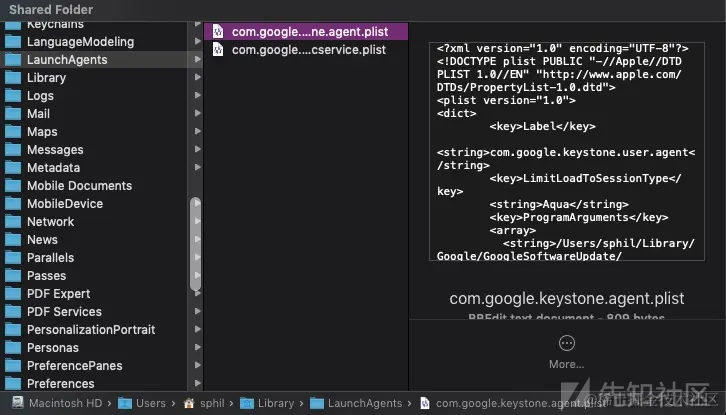Select the PDF Expert folder icon

point(13,294)
